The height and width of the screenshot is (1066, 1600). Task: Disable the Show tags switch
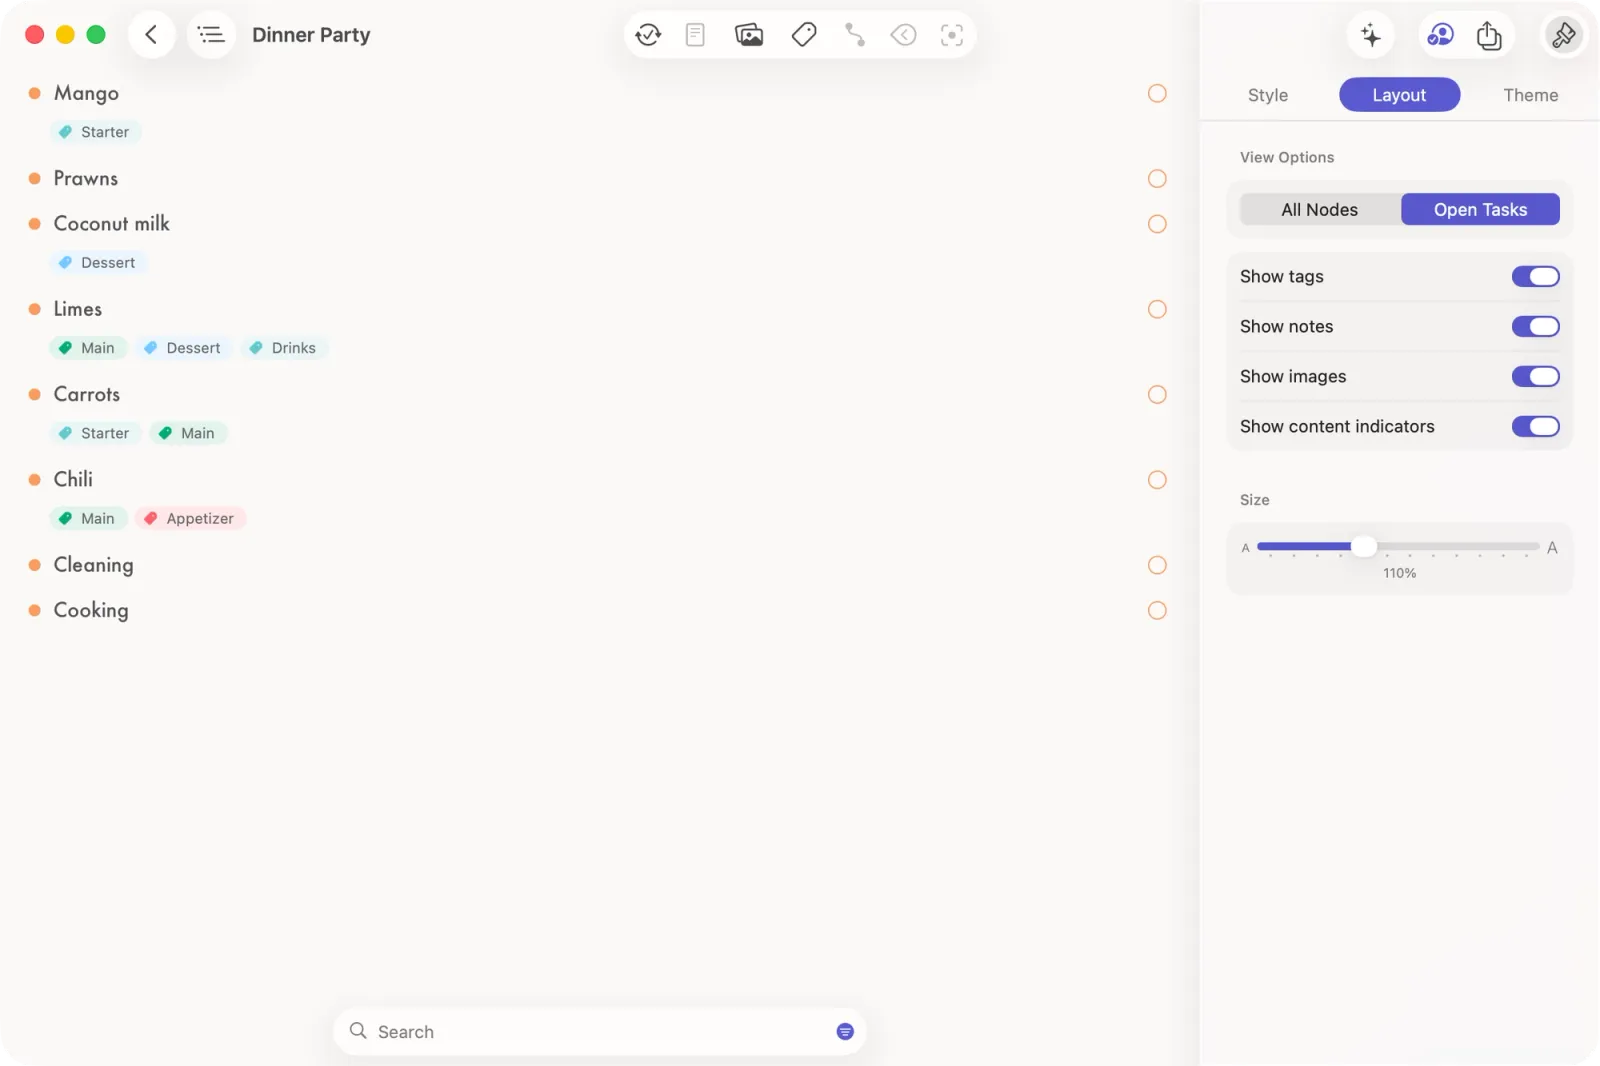click(x=1535, y=276)
